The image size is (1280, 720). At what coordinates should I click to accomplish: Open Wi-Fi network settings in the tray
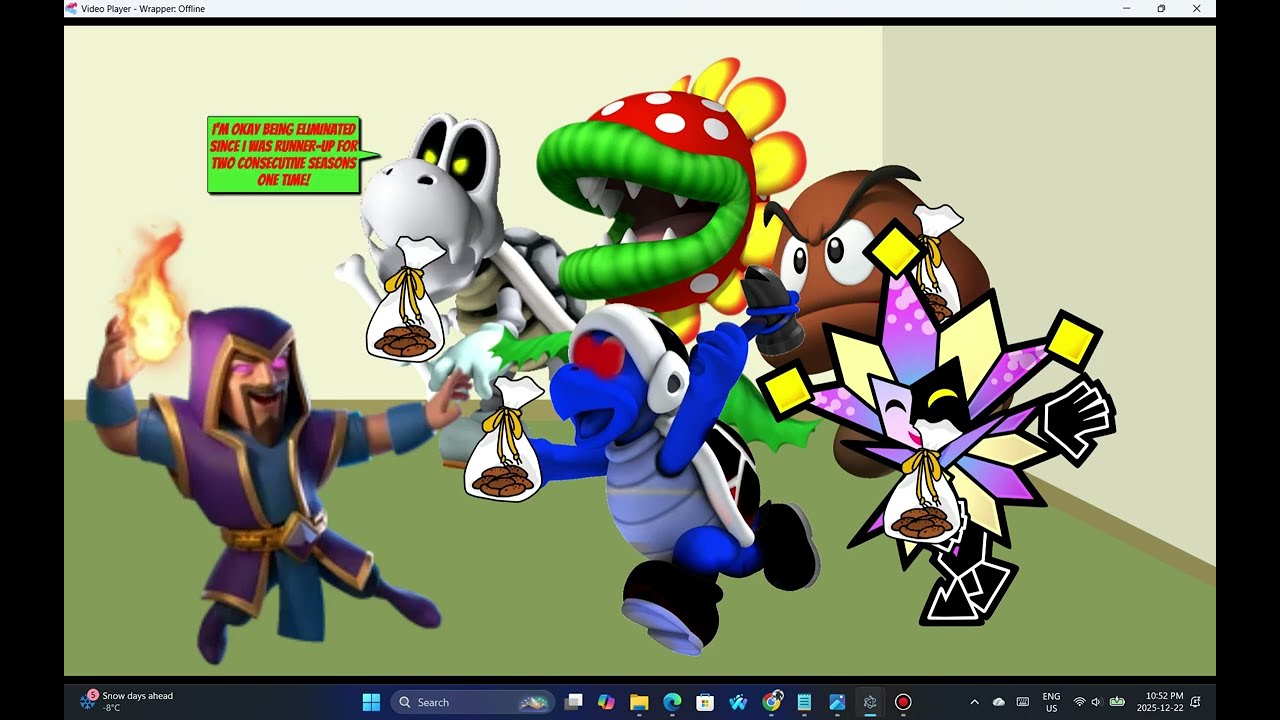[x=1079, y=702]
